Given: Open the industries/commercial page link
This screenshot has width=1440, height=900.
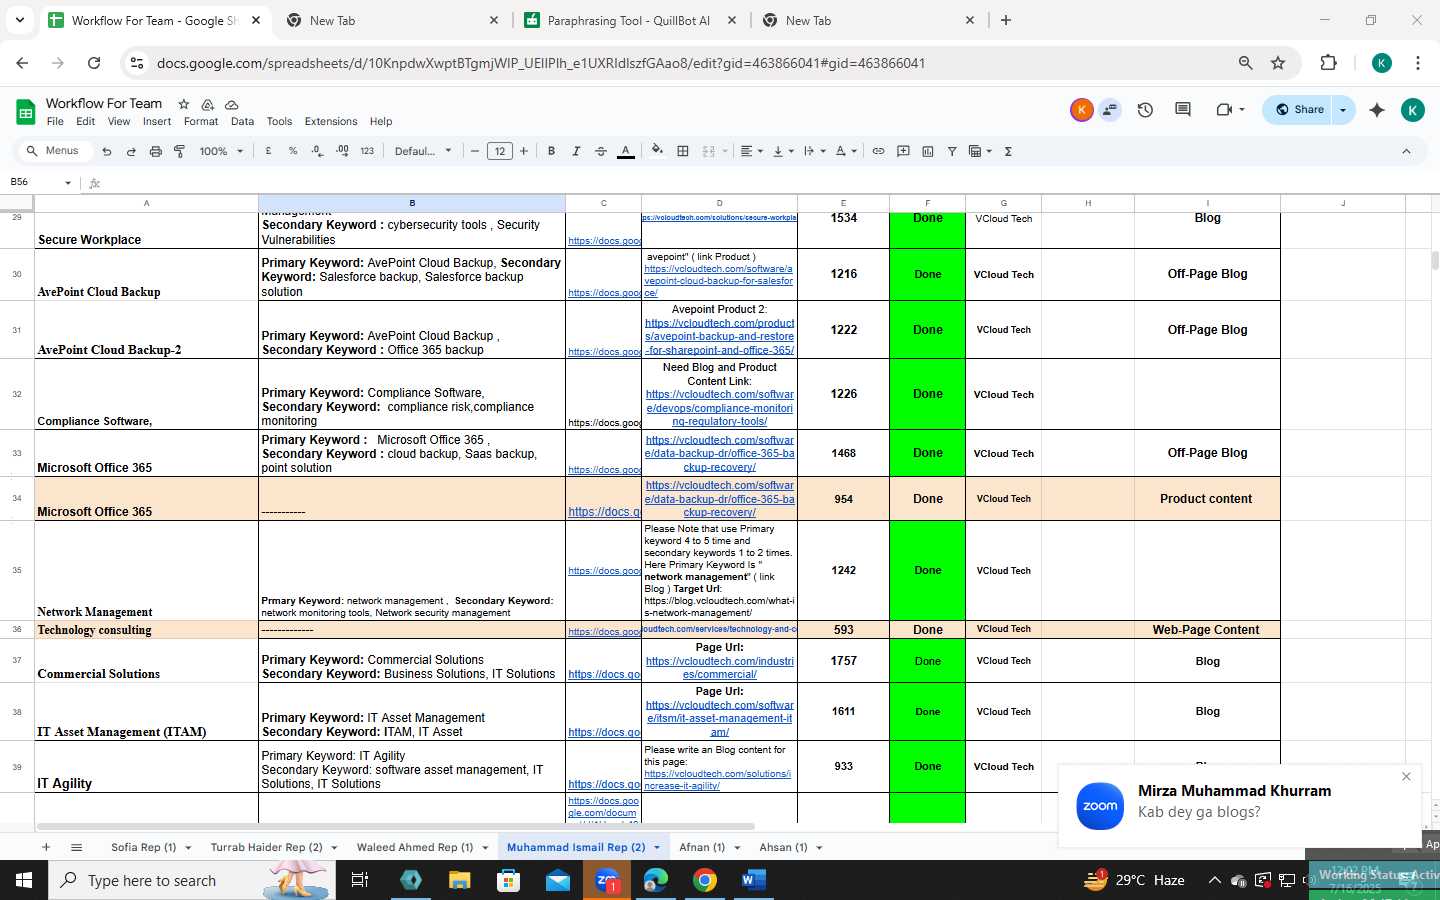Looking at the screenshot, I should pyautogui.click(x=719, y=667).
